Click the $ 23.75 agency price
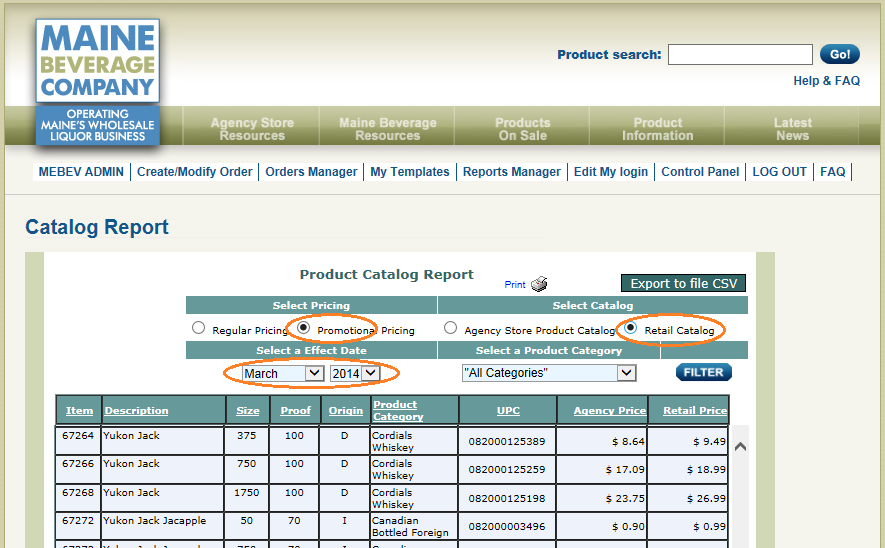The height and width of the screenshot is (548, 885). point(625,498)
